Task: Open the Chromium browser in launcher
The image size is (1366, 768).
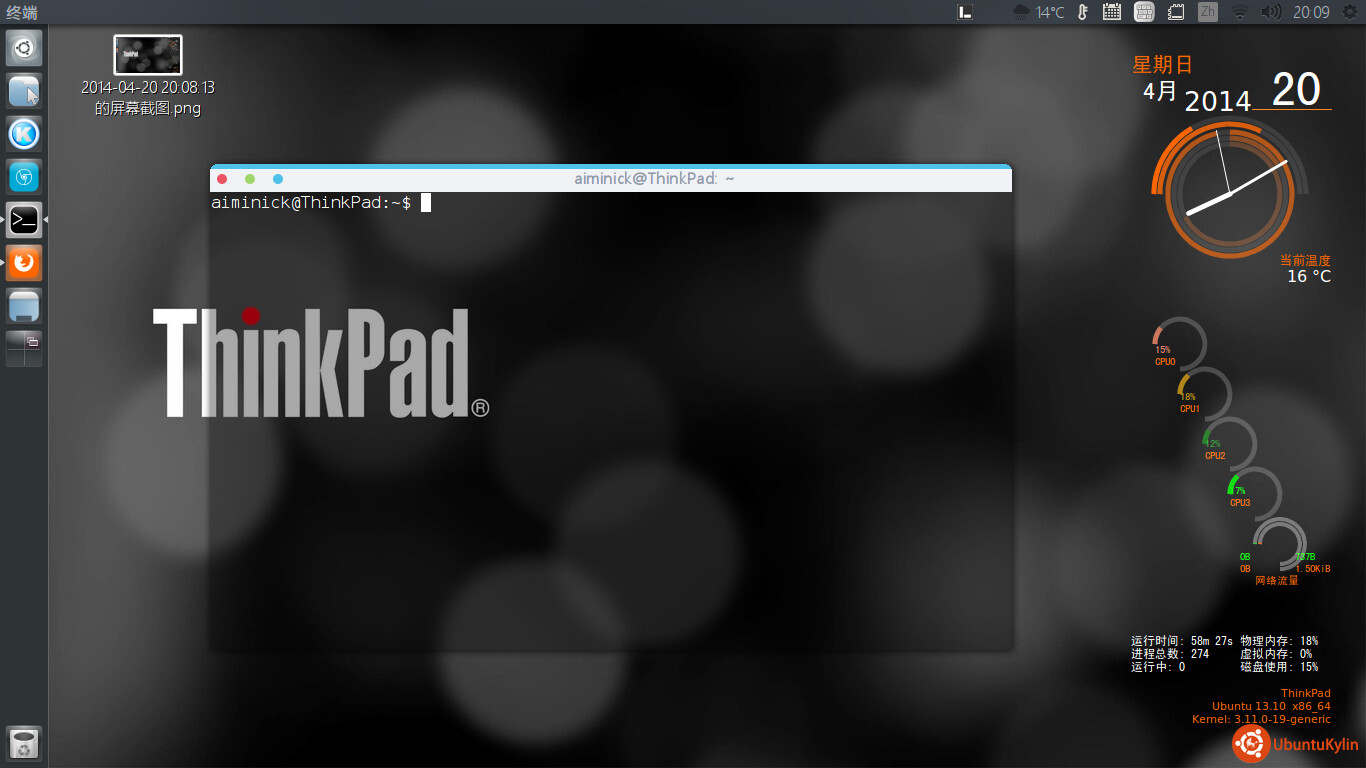Action: pyautogui.click(x=24, y=177)
